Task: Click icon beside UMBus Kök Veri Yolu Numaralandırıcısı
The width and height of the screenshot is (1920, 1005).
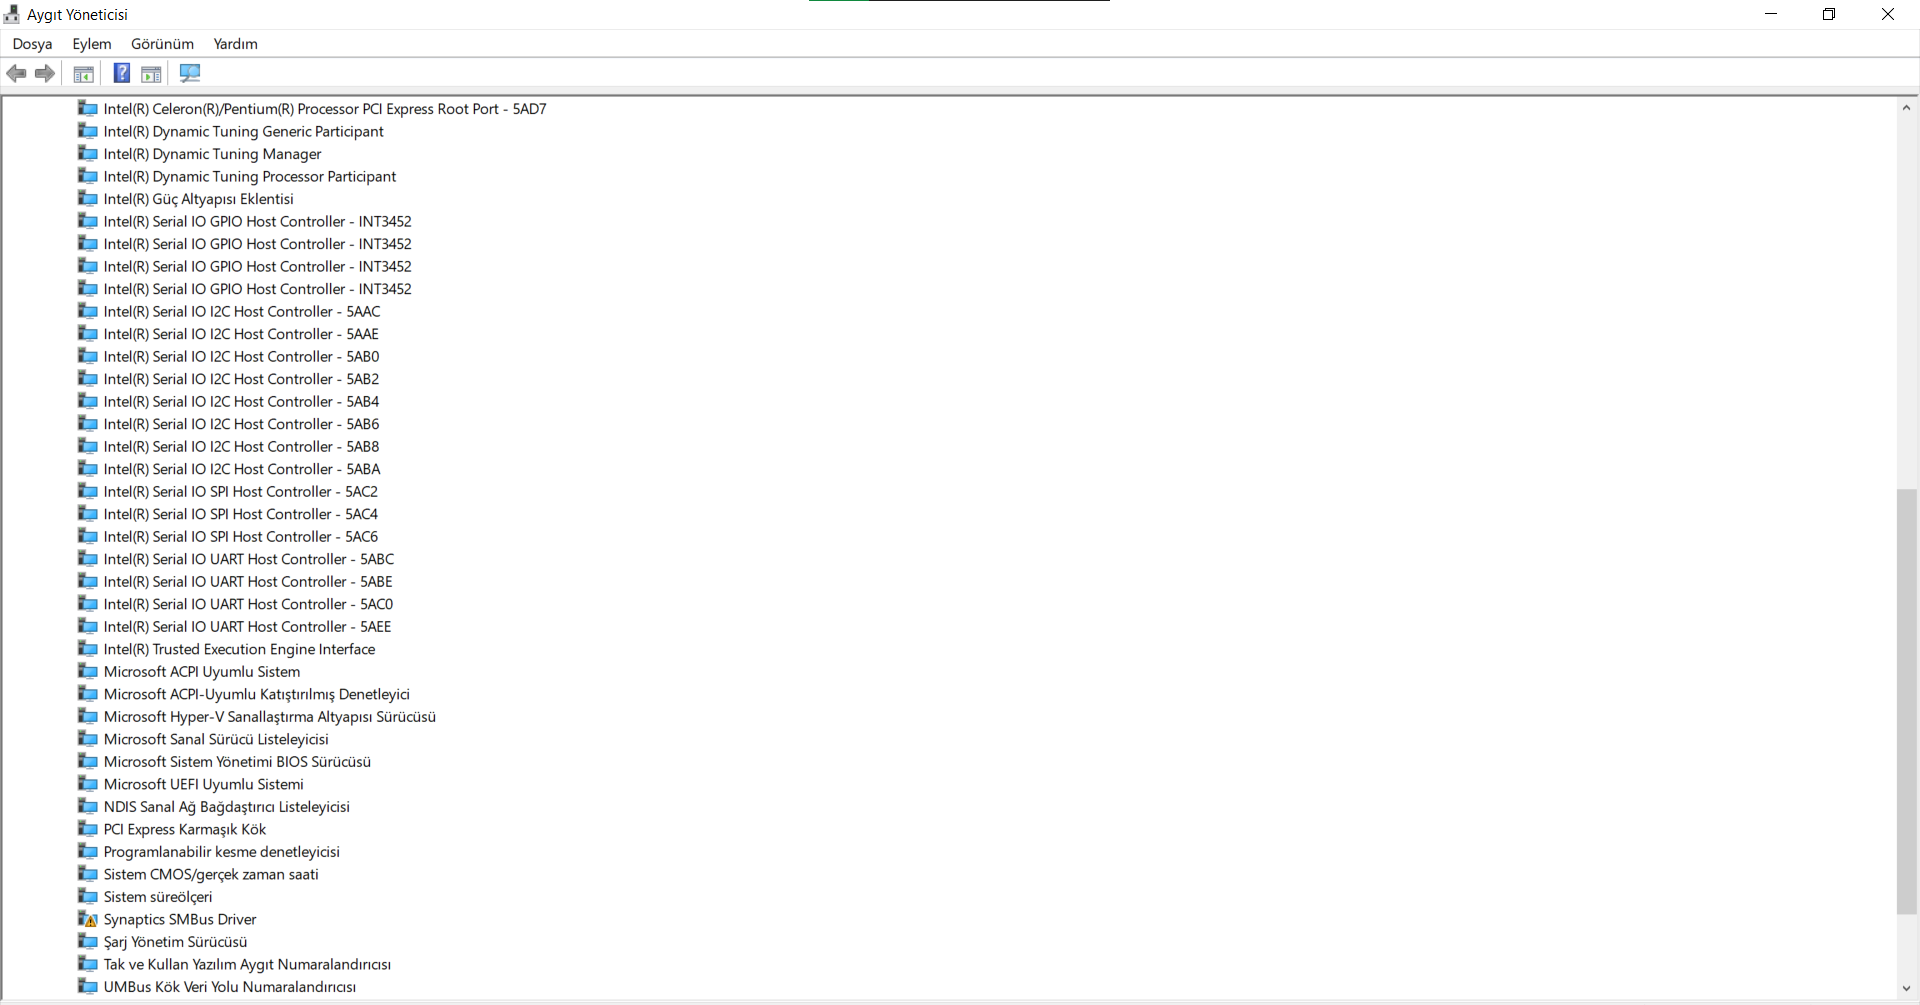Action: pyautogui.click(x=88, y=987)
